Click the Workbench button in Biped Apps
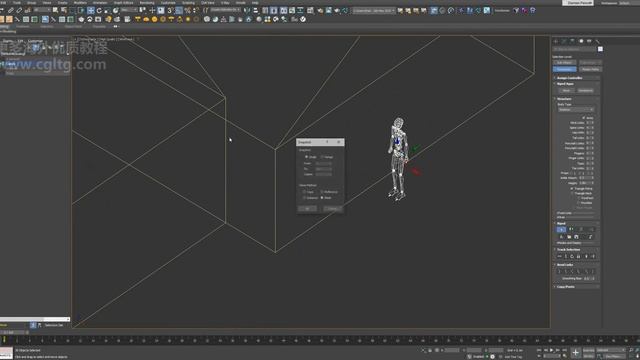Viewport: 640px width, 360px height. click(585, 91)
